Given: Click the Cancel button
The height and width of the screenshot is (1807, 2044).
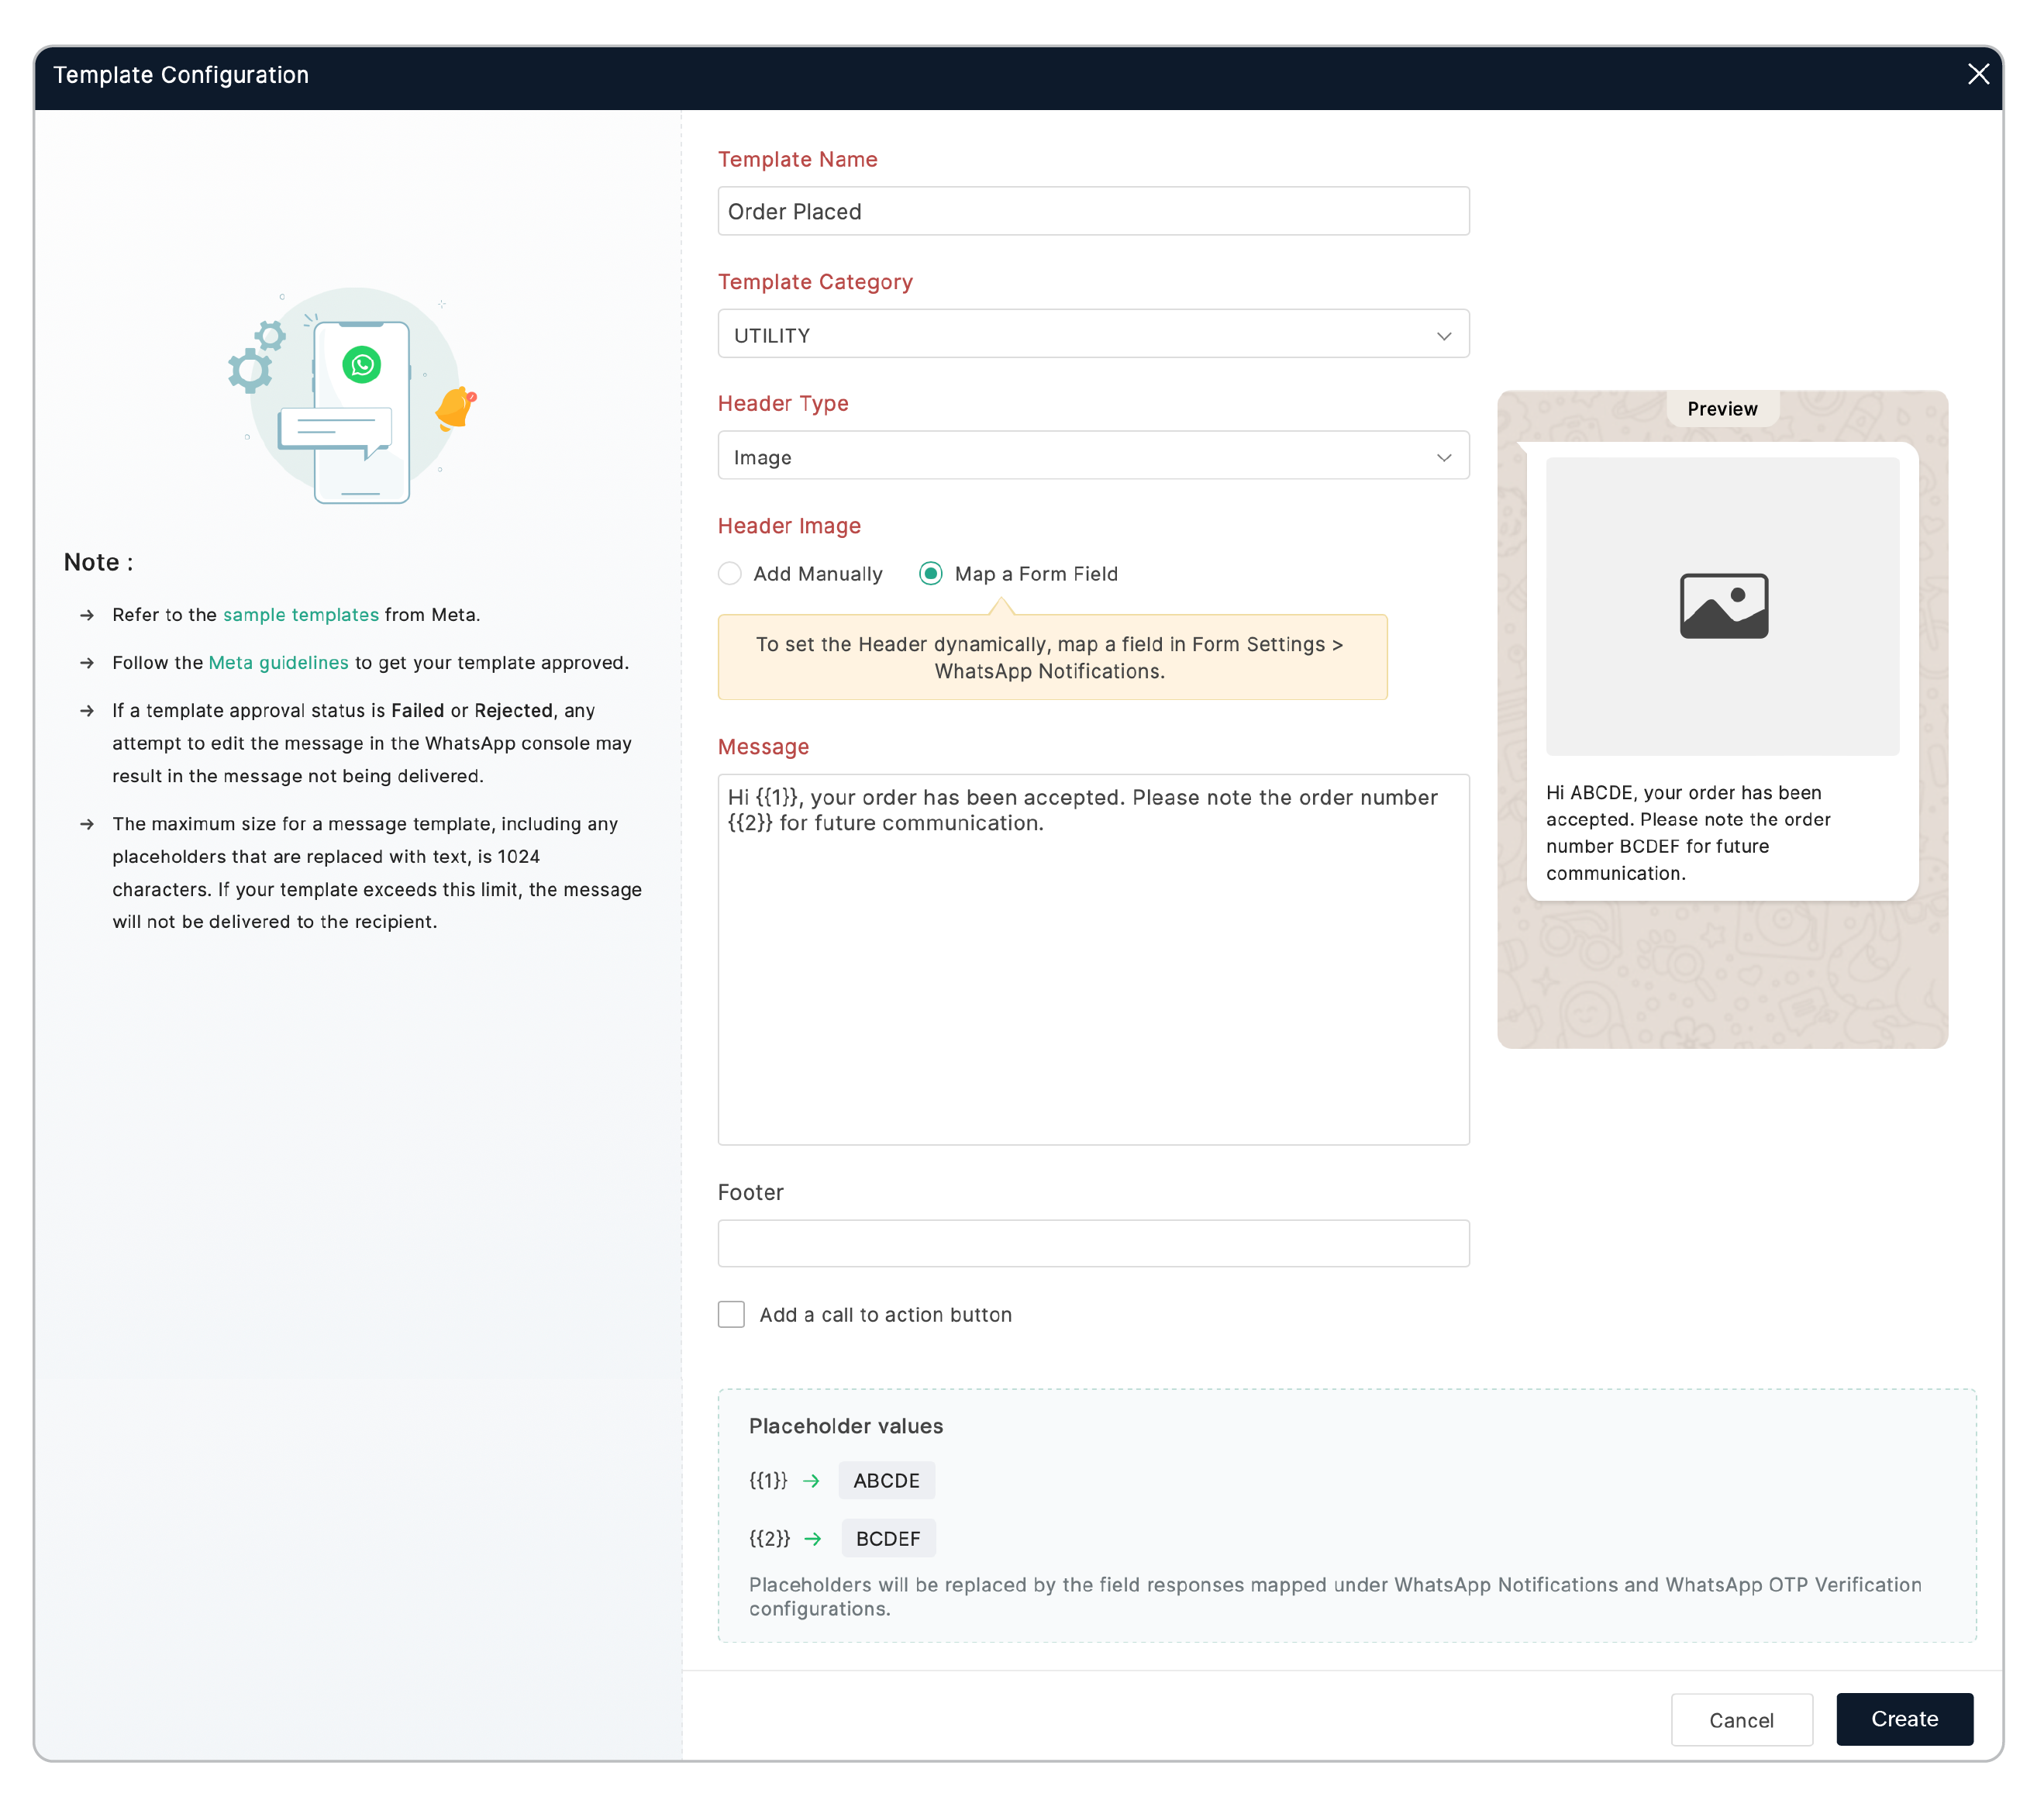Looking at the screenshot, I should [1740, 1720].
